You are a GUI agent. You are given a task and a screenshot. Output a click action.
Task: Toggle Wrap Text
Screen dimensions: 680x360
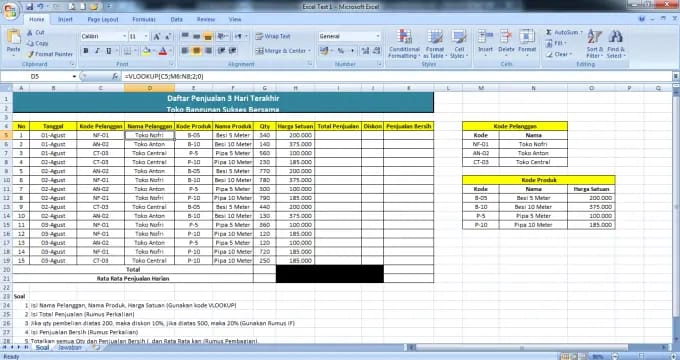(x=273, y=36)
